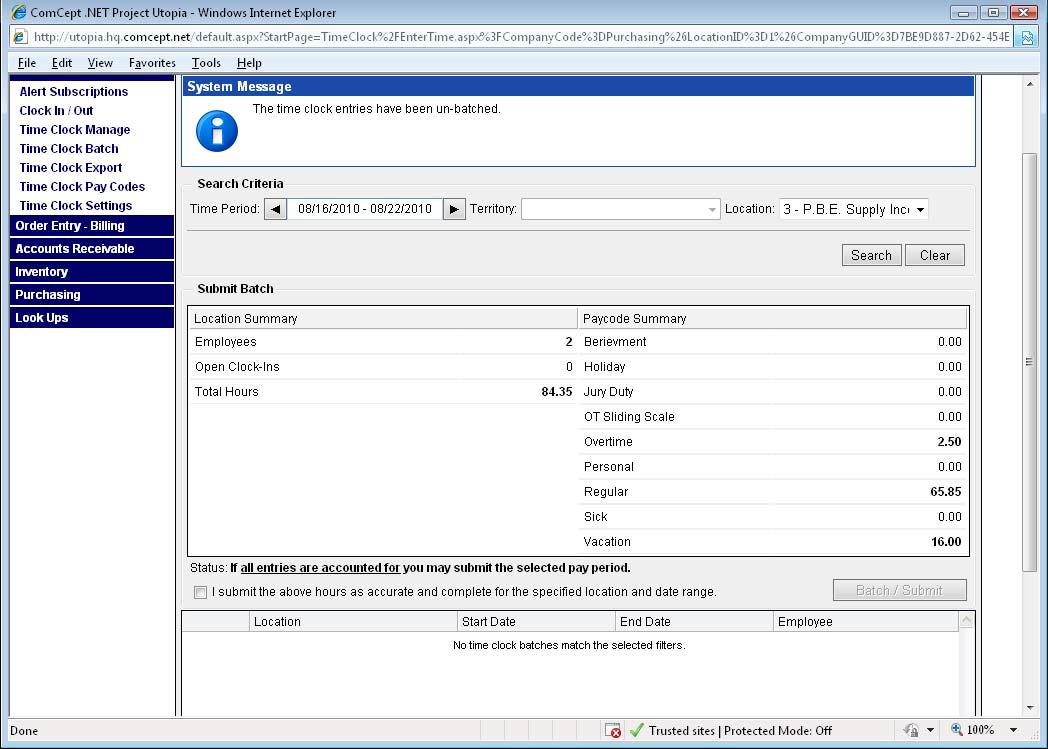Click the blocked content status bar icon
The width and height of the screenshot is (1048, 749).
tap(614, 731)
